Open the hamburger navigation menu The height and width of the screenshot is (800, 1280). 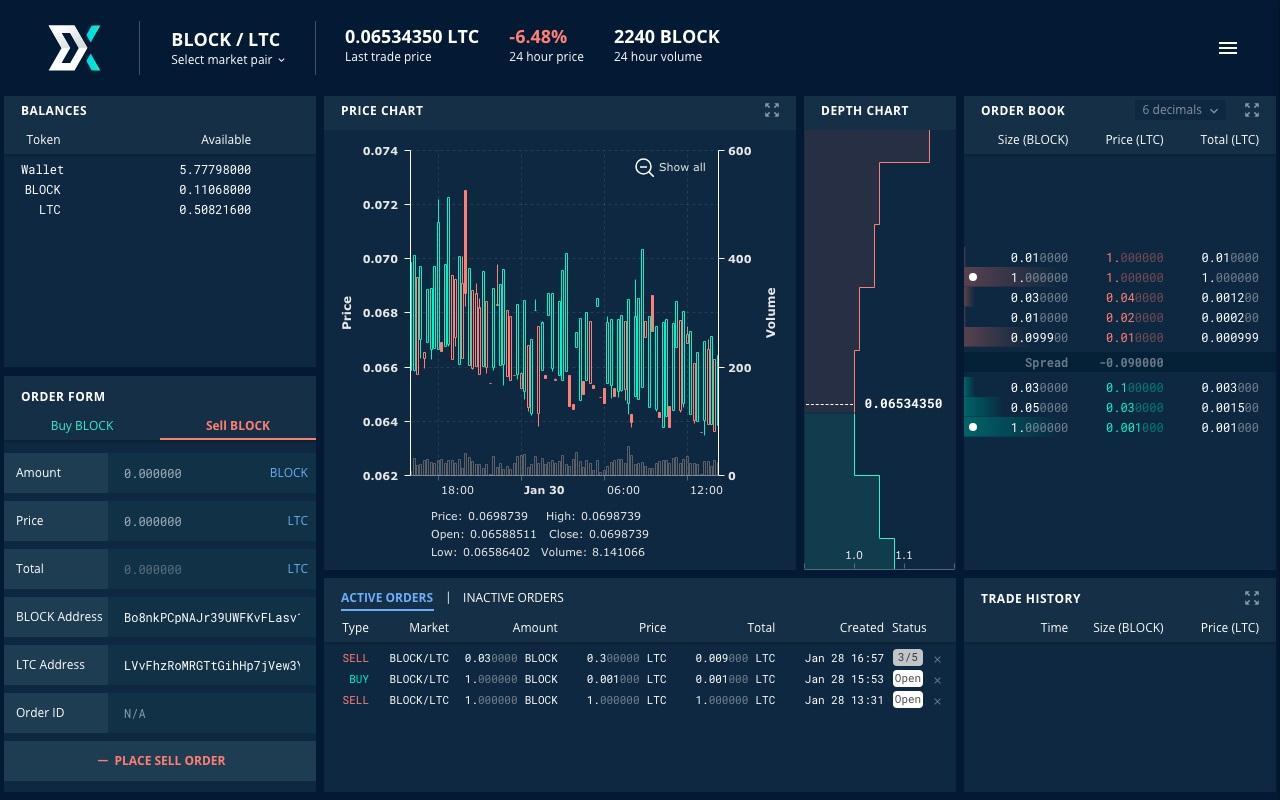pyautogui.click(x=1228, y=47)
